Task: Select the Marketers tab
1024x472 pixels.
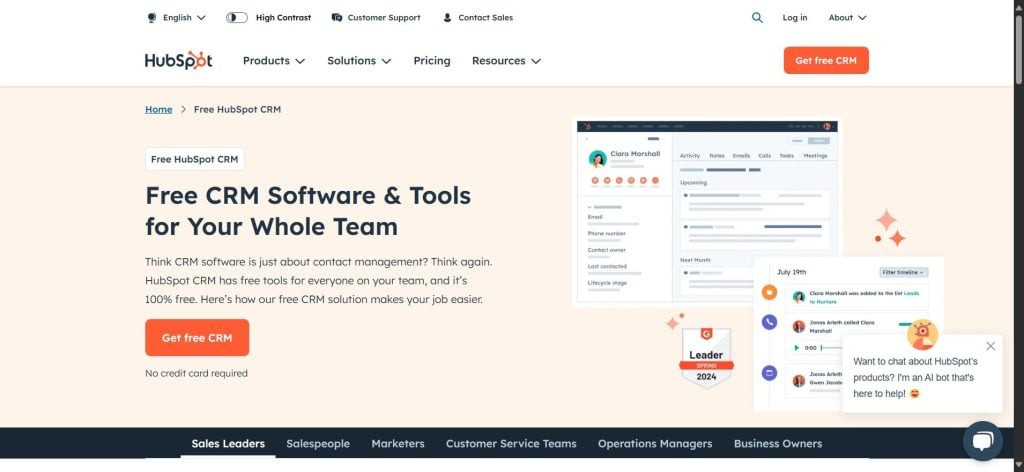Action: [397, 444]
